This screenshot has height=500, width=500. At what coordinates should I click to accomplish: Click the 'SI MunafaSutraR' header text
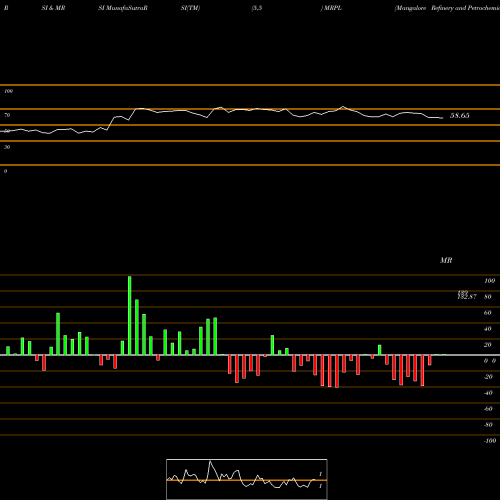(123, 8)
